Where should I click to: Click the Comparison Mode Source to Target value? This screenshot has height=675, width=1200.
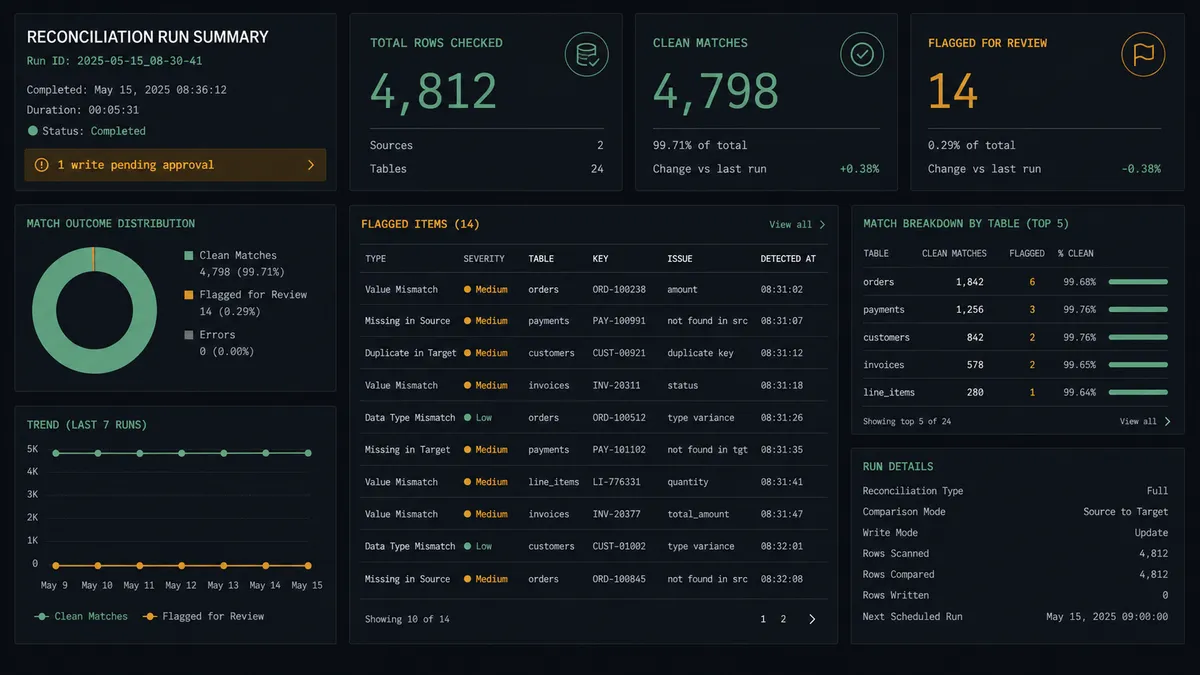point(1125,512)
